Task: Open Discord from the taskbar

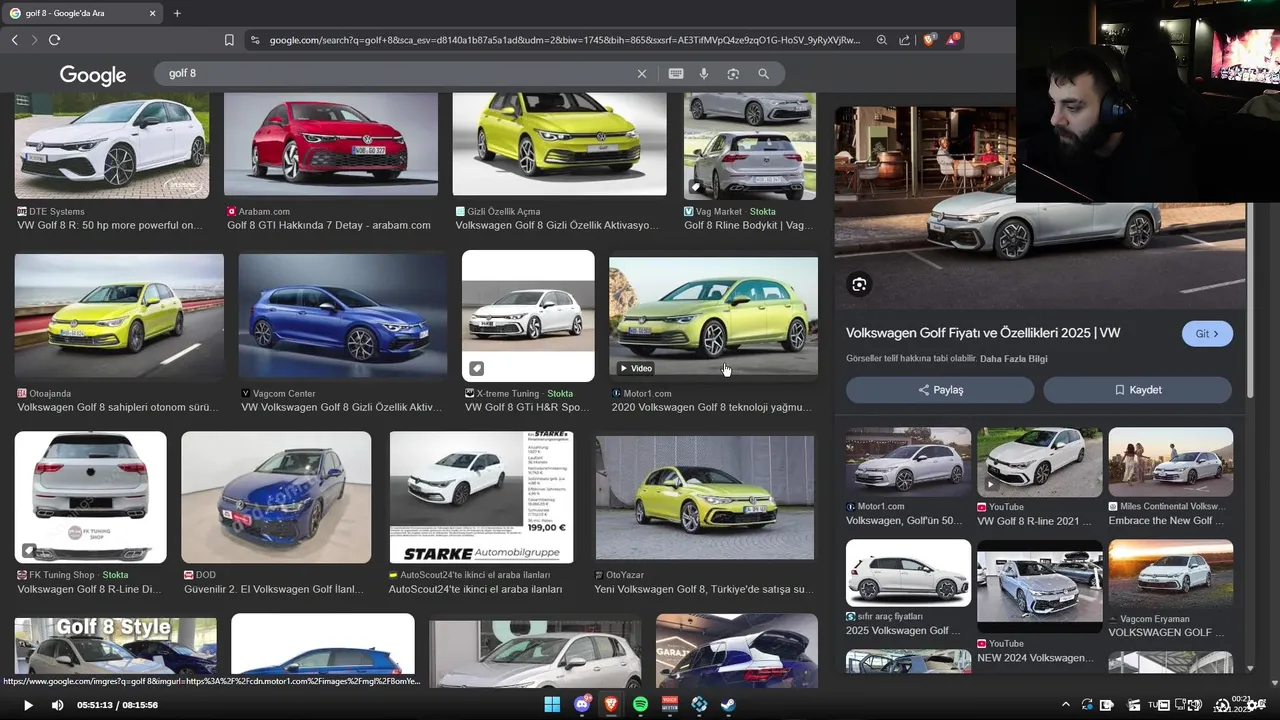Action: point(582,705)
